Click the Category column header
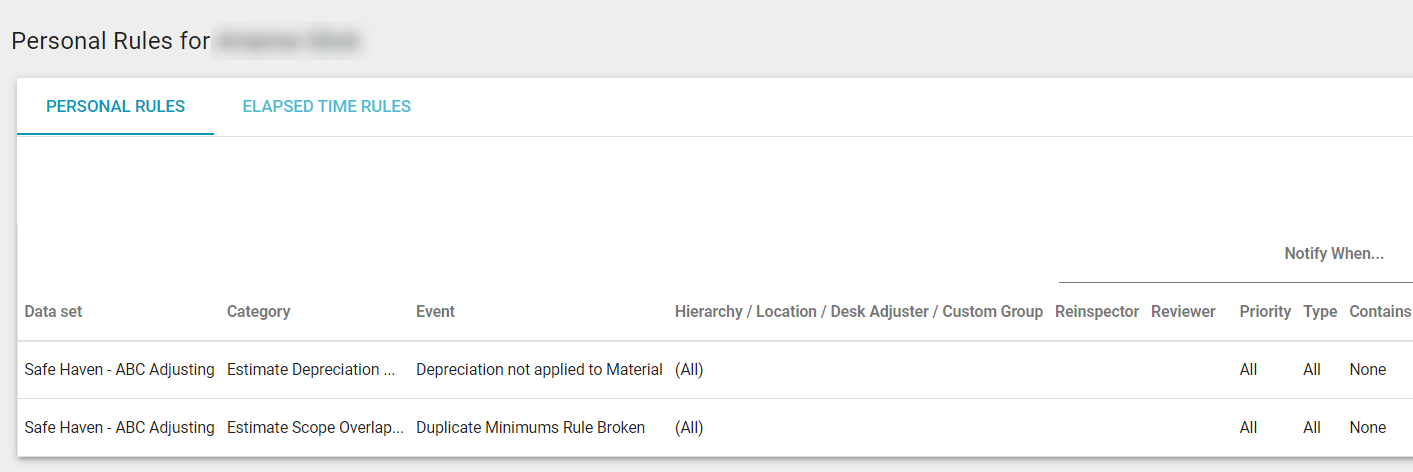The width and height of the screenshot is (1413, 472). point(258,311)
